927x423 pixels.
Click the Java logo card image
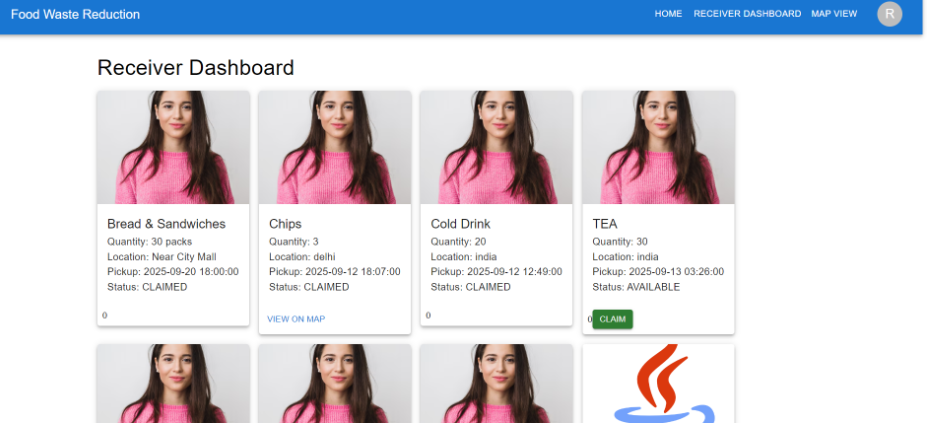[x=658, y=384]
